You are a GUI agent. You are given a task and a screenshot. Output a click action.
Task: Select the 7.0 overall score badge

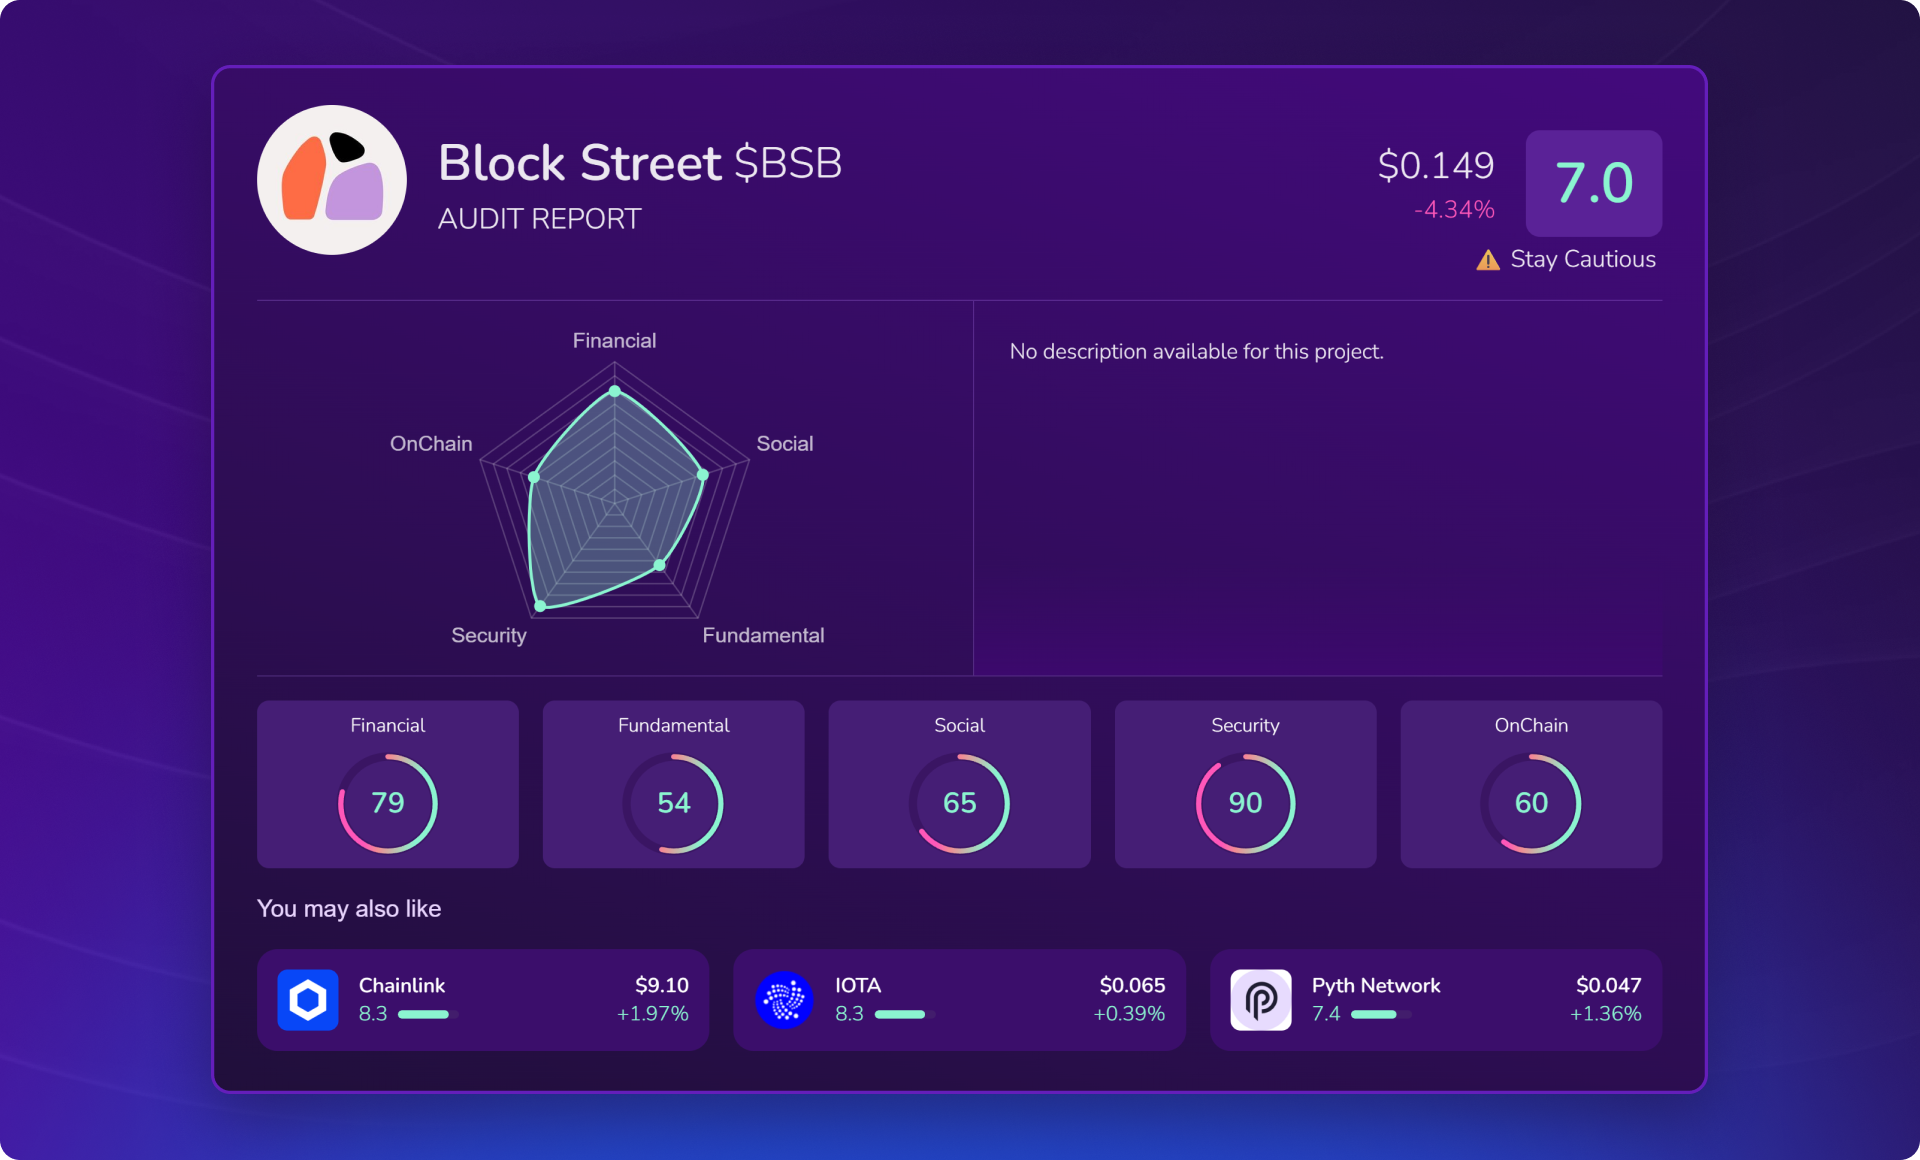[1593, 183]
